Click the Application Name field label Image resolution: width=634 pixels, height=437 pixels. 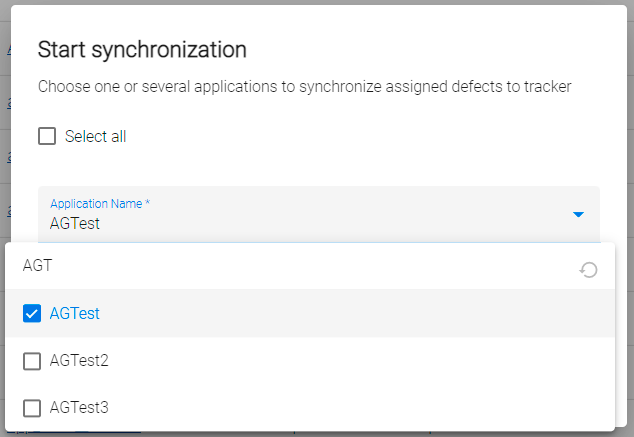[x=100, y=203]
